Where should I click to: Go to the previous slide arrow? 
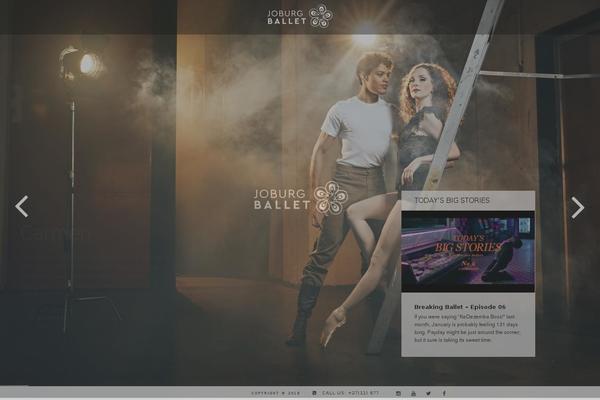pyautogui.click(x=22, y=207)
